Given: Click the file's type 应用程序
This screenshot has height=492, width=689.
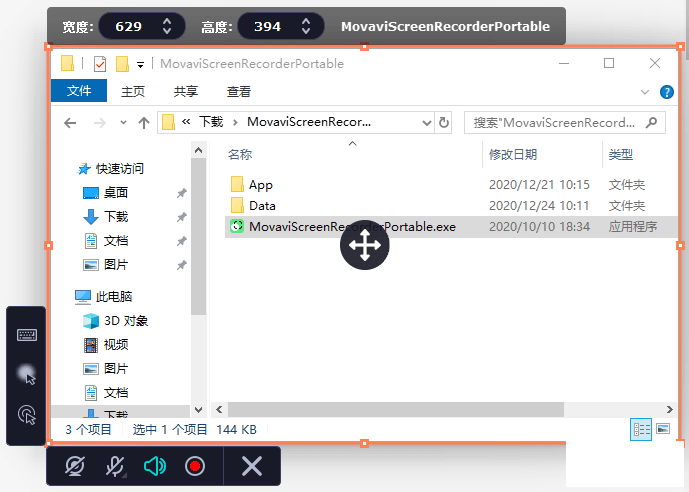Looking at the screenshot, I should click(633, 227).
